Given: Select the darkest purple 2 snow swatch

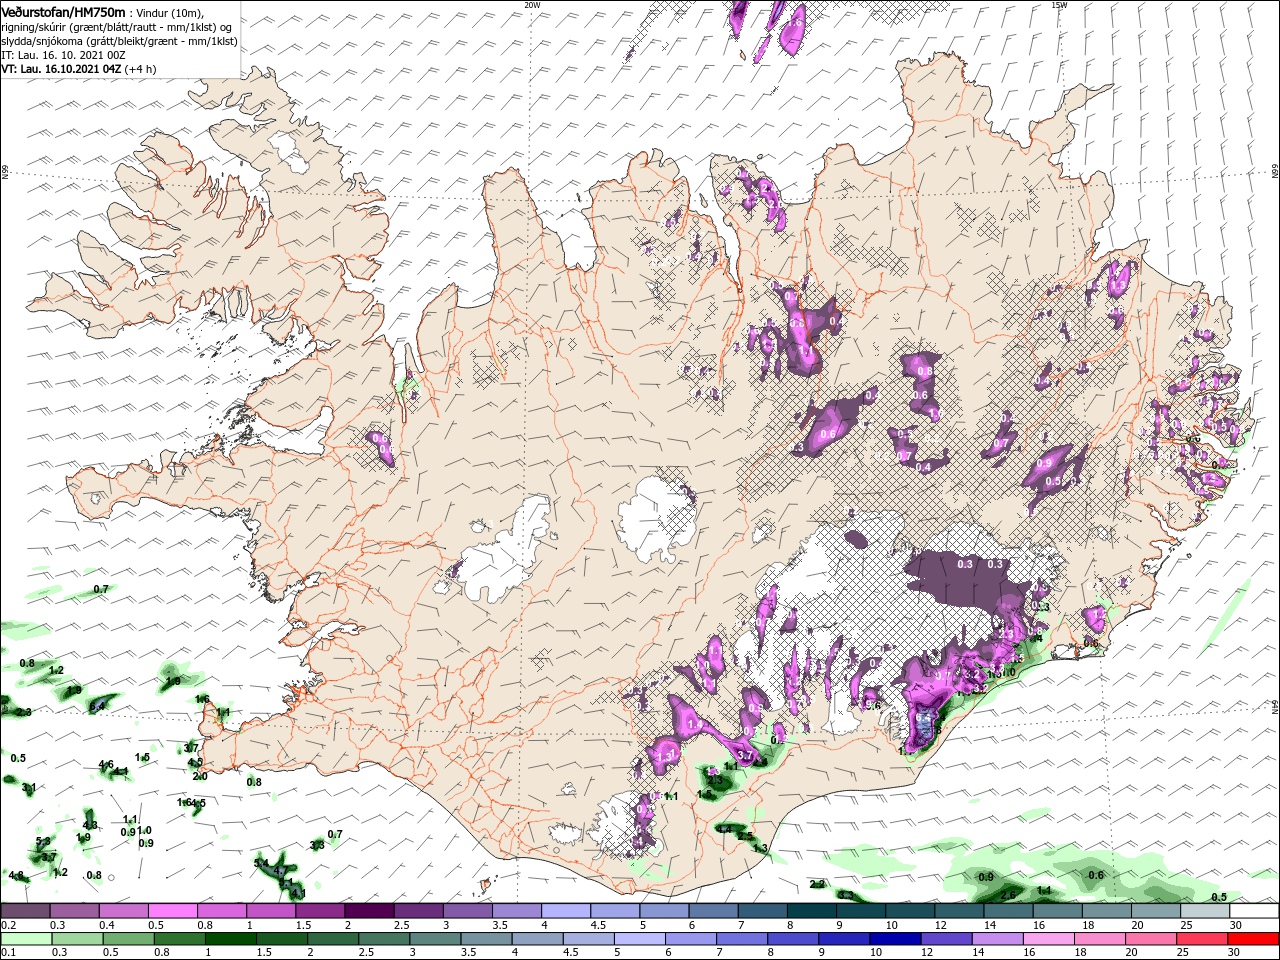Looking at the screenshot, I should point(369,911).
